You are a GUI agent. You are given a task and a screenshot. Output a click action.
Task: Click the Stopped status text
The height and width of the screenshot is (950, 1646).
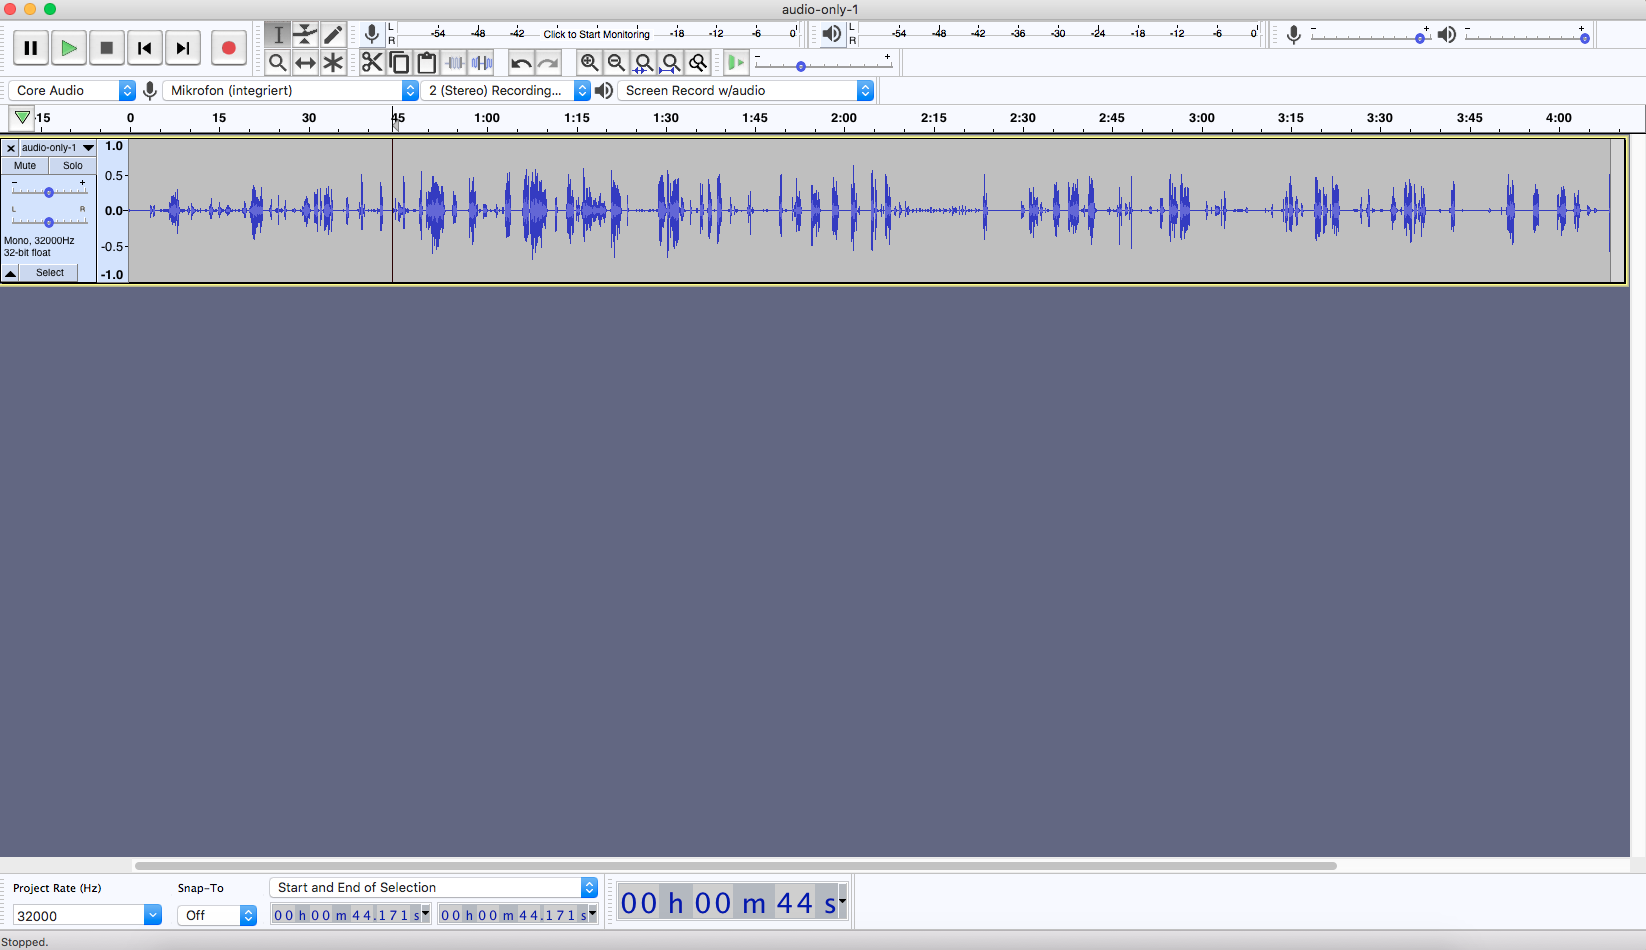click(25, 942)
